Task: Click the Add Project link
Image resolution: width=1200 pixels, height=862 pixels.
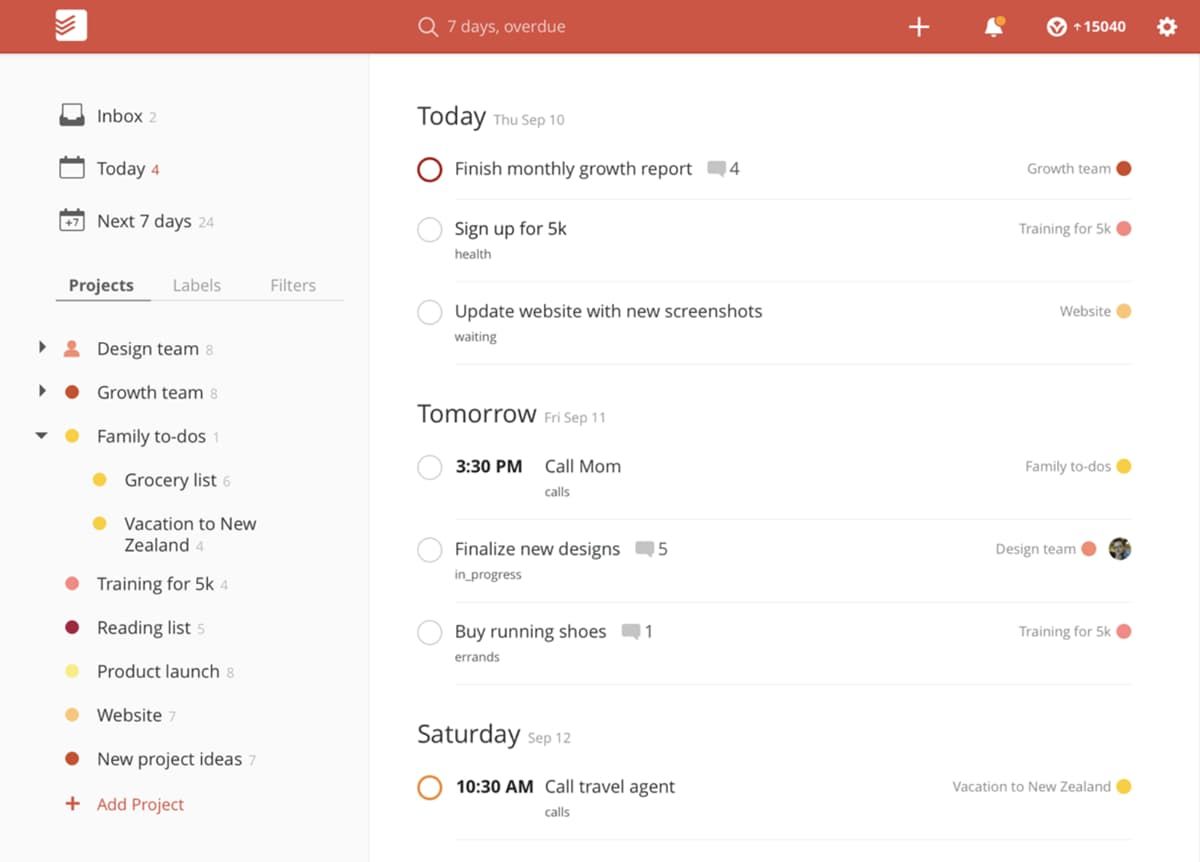Action: click(x=140, y=804)
